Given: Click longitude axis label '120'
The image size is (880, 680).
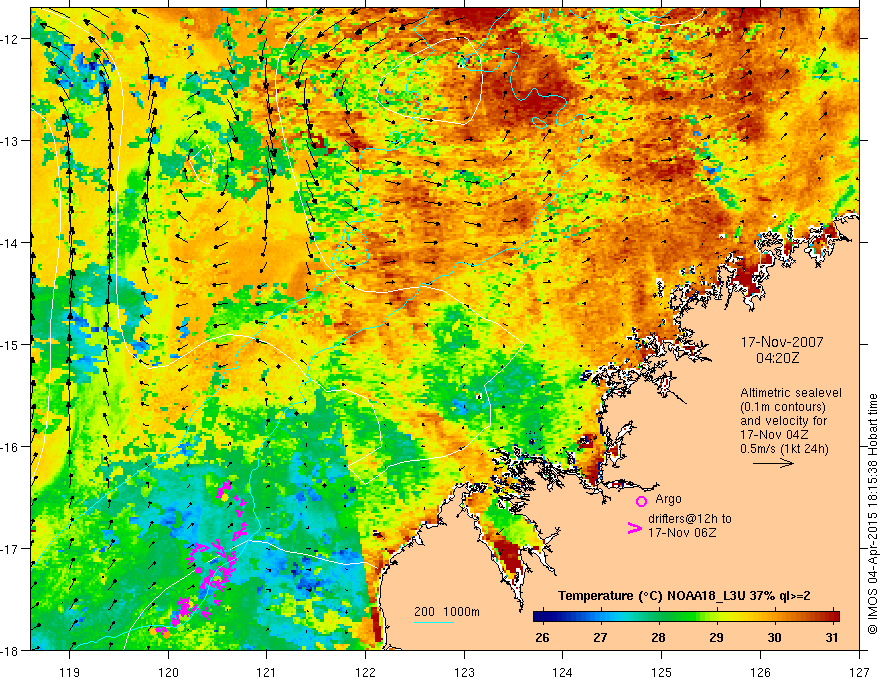Looking at the screenshot, I should (x=168, y=672).
